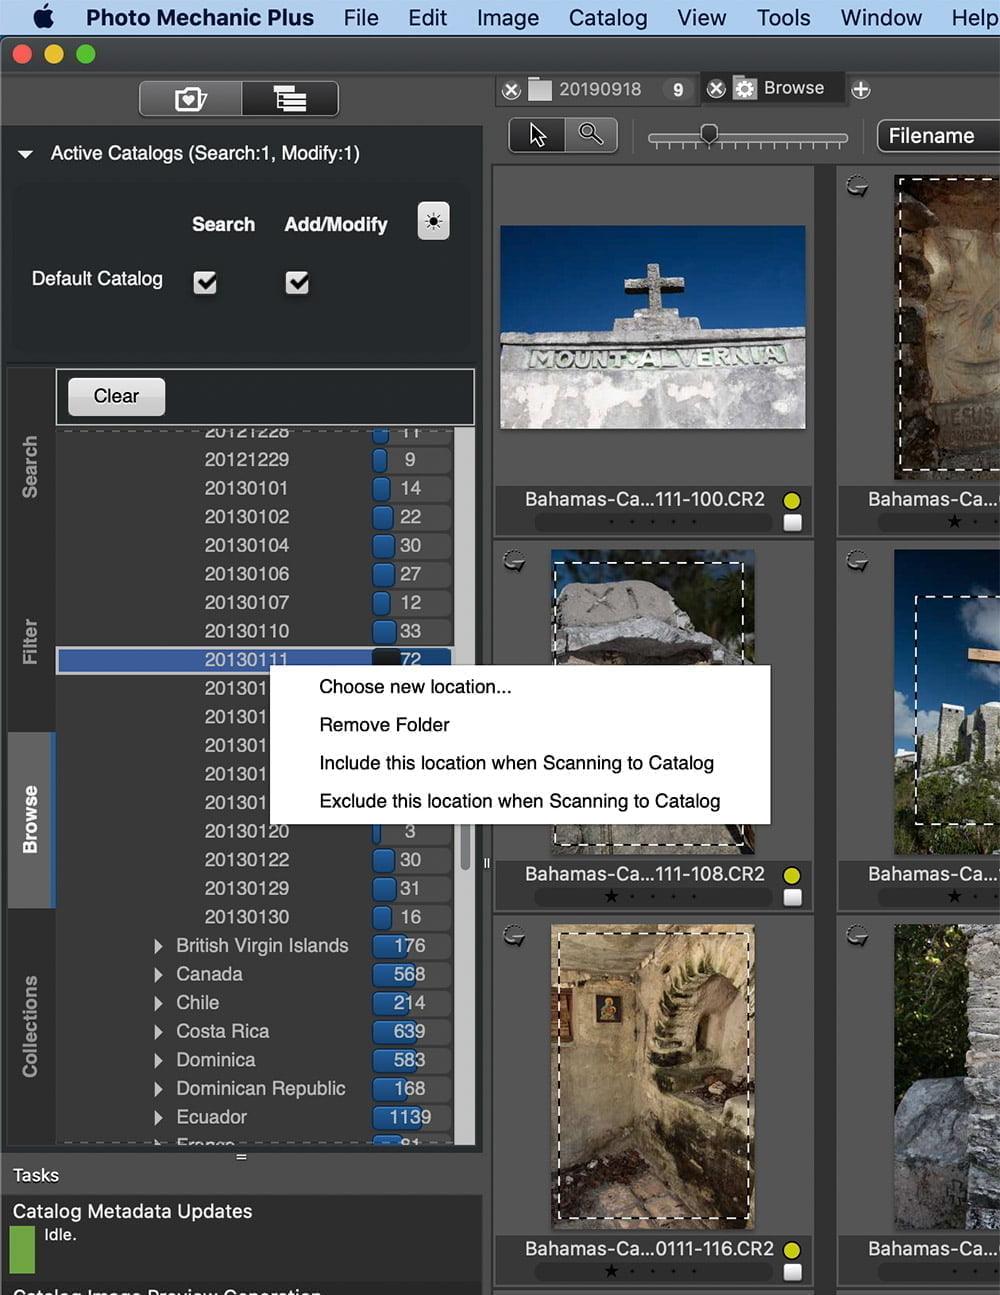Select the arrow pointer tool
The width and height of the screenshot is (1000, 1295).
(537, 135)
